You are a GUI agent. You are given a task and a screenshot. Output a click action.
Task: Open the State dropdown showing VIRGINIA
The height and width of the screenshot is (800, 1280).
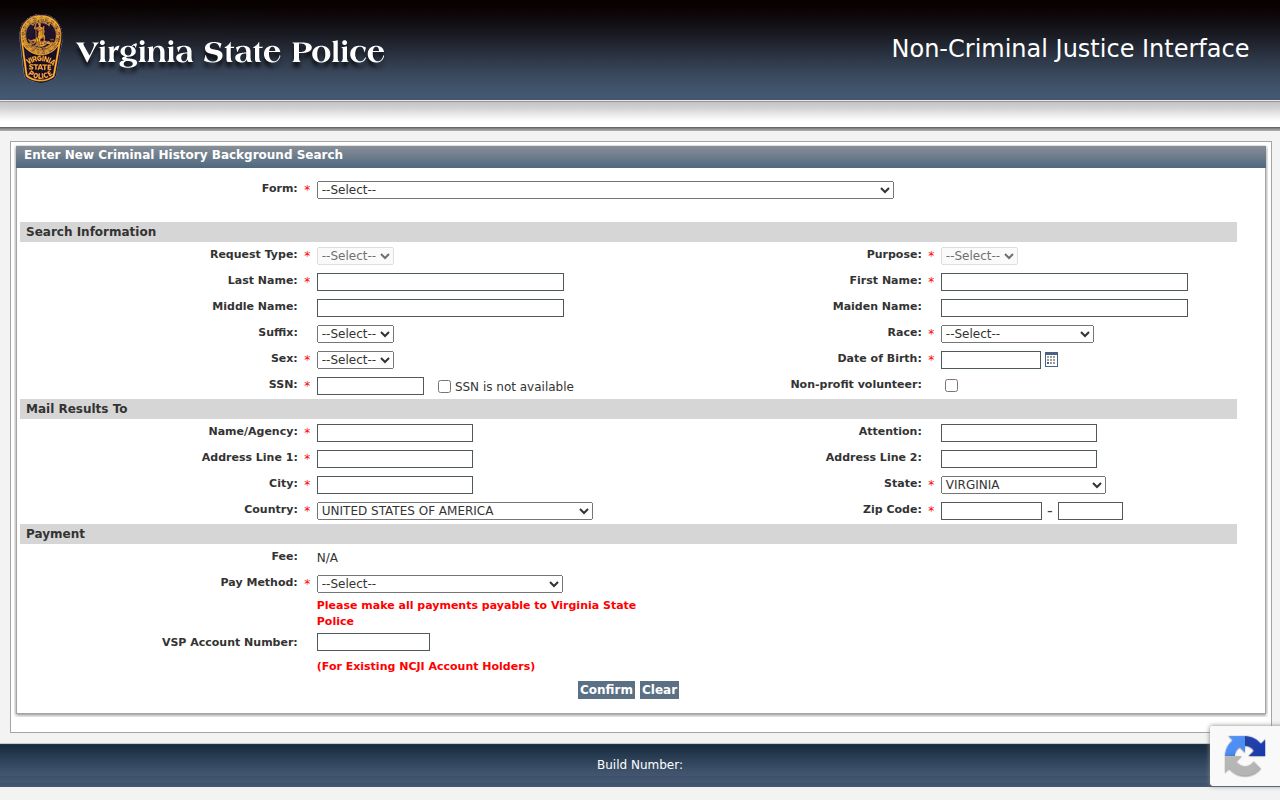tap(1023, 485)
